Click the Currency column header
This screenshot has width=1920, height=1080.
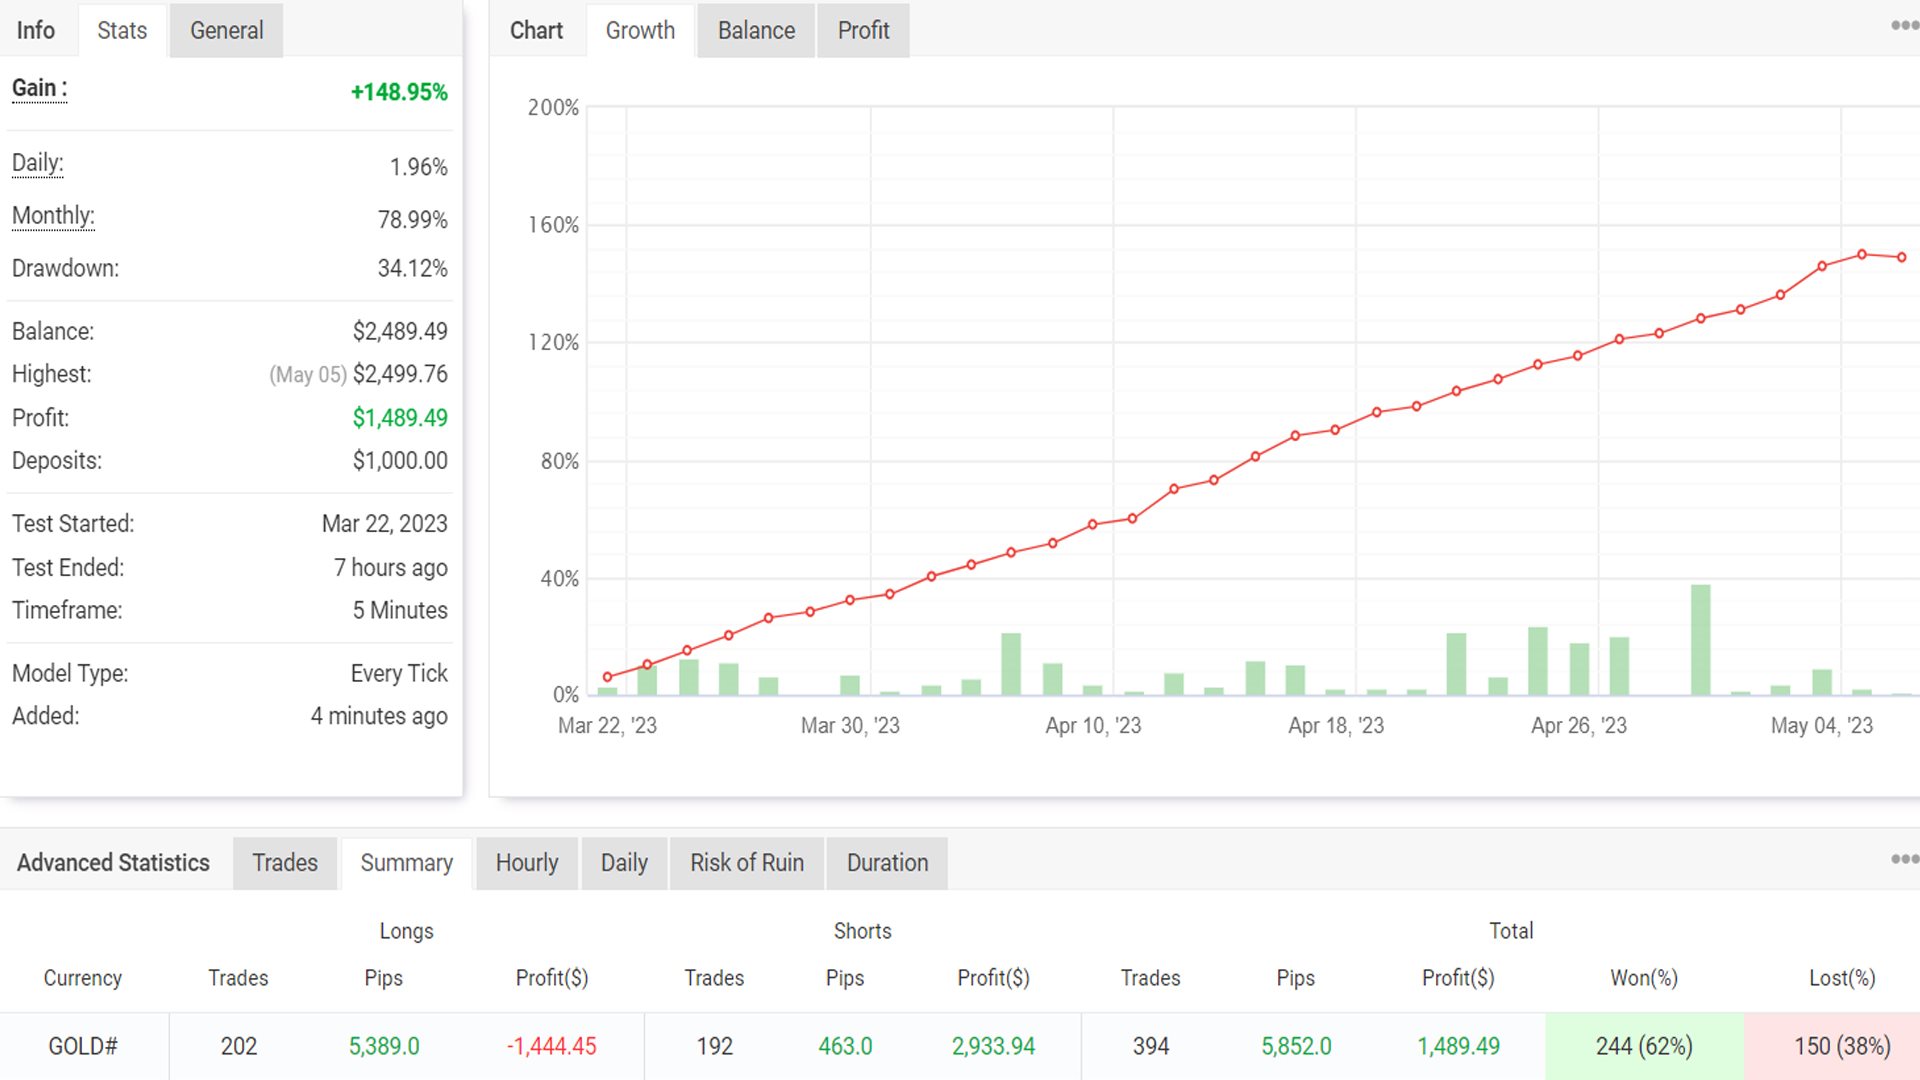tap(83, 978)
